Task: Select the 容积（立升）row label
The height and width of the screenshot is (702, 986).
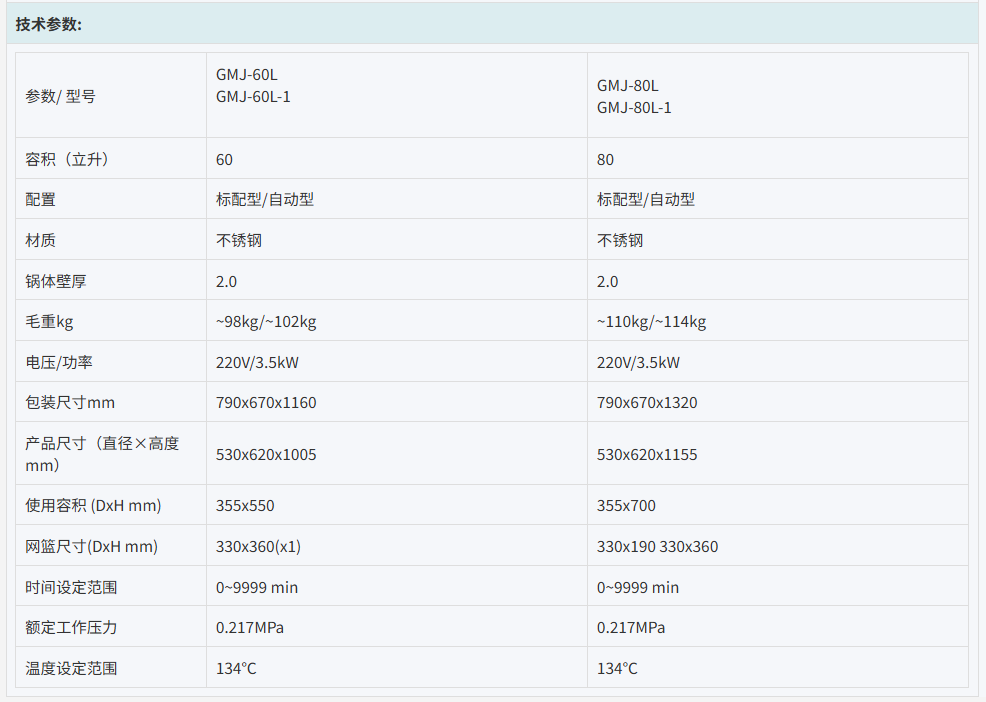Action: coord(67,160)
